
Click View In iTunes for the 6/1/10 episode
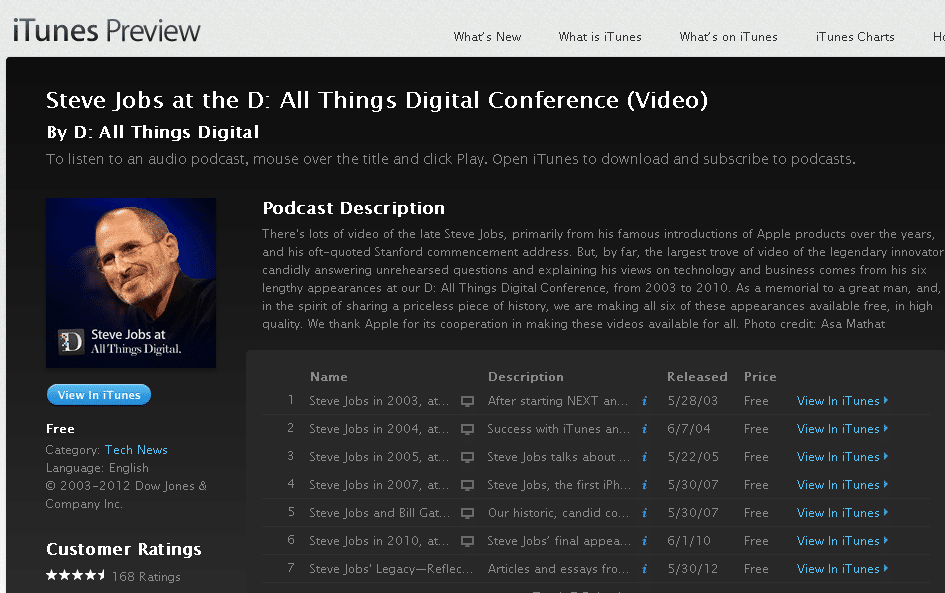[x=842, y=541]
